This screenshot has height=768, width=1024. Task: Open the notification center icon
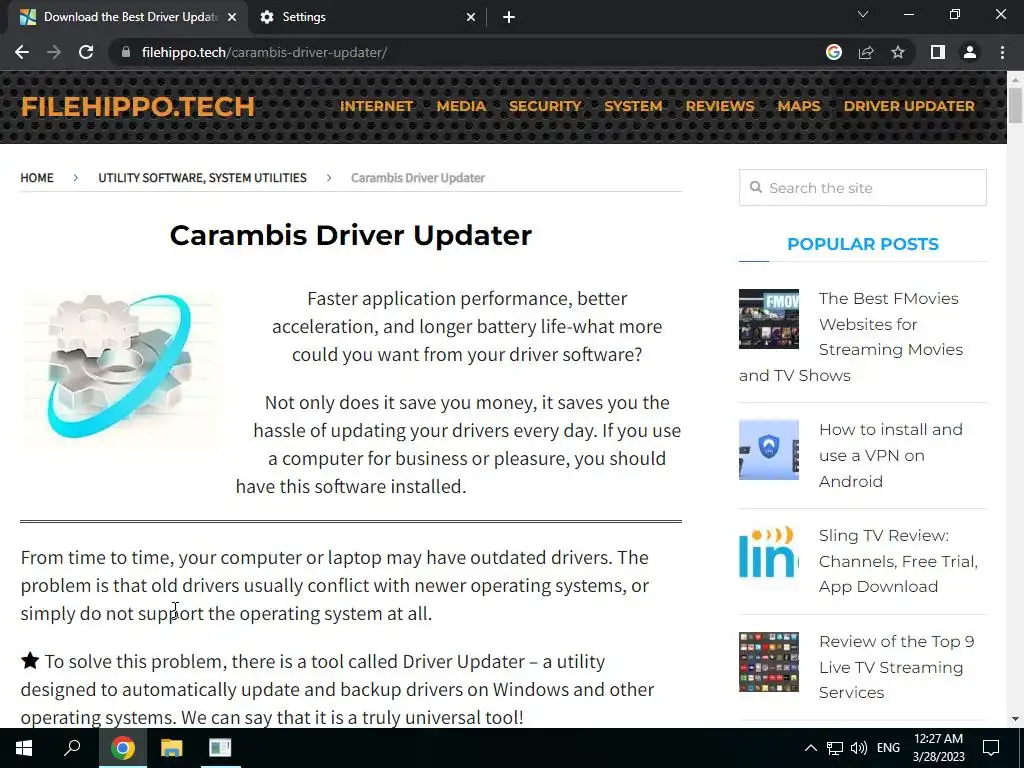tap(991, 748)
